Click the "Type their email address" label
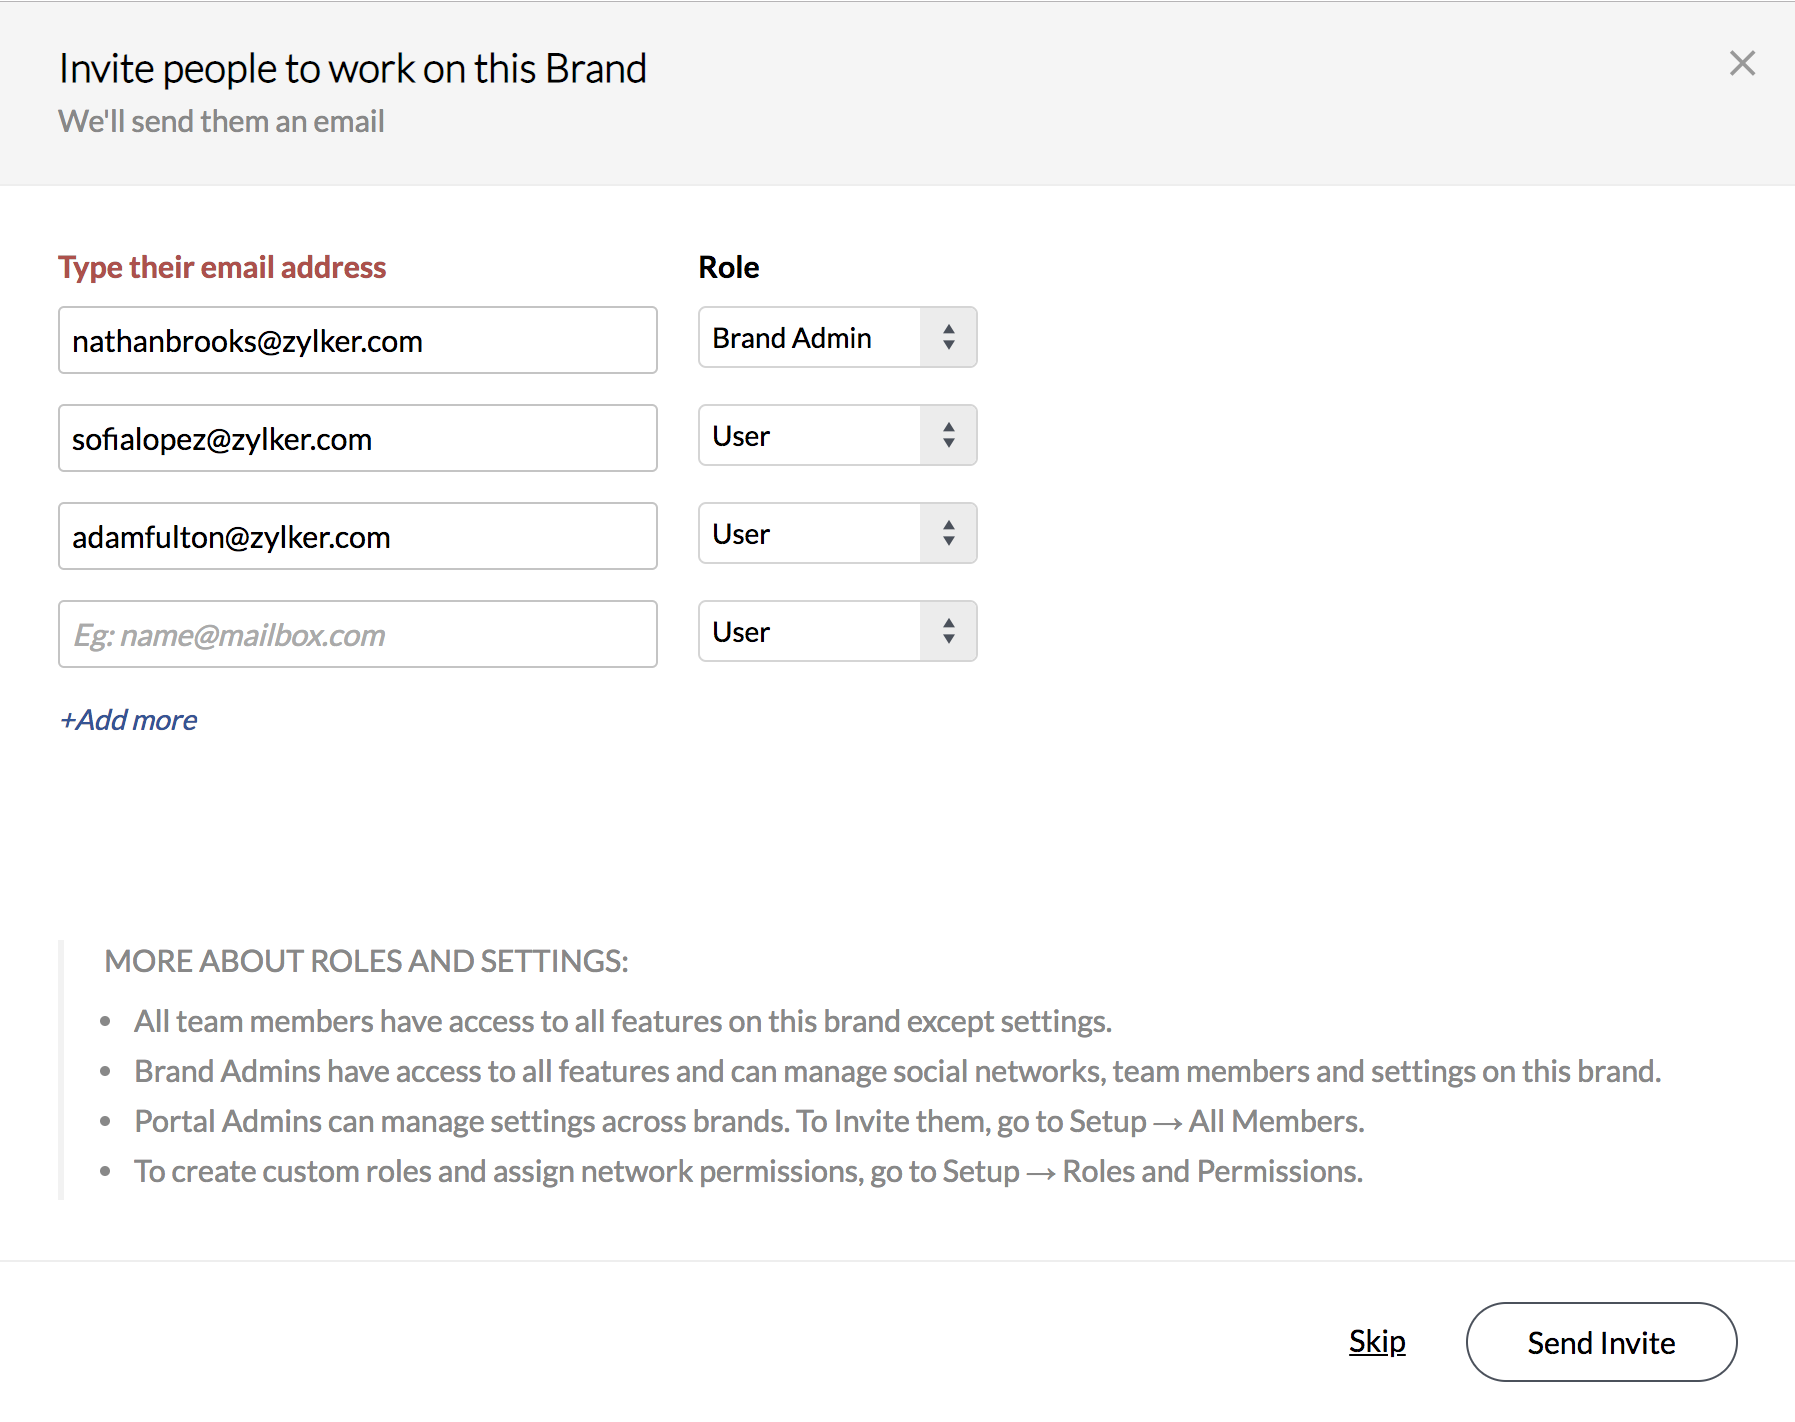Viewport: 1795px width, 1422px height. point(222,268)
